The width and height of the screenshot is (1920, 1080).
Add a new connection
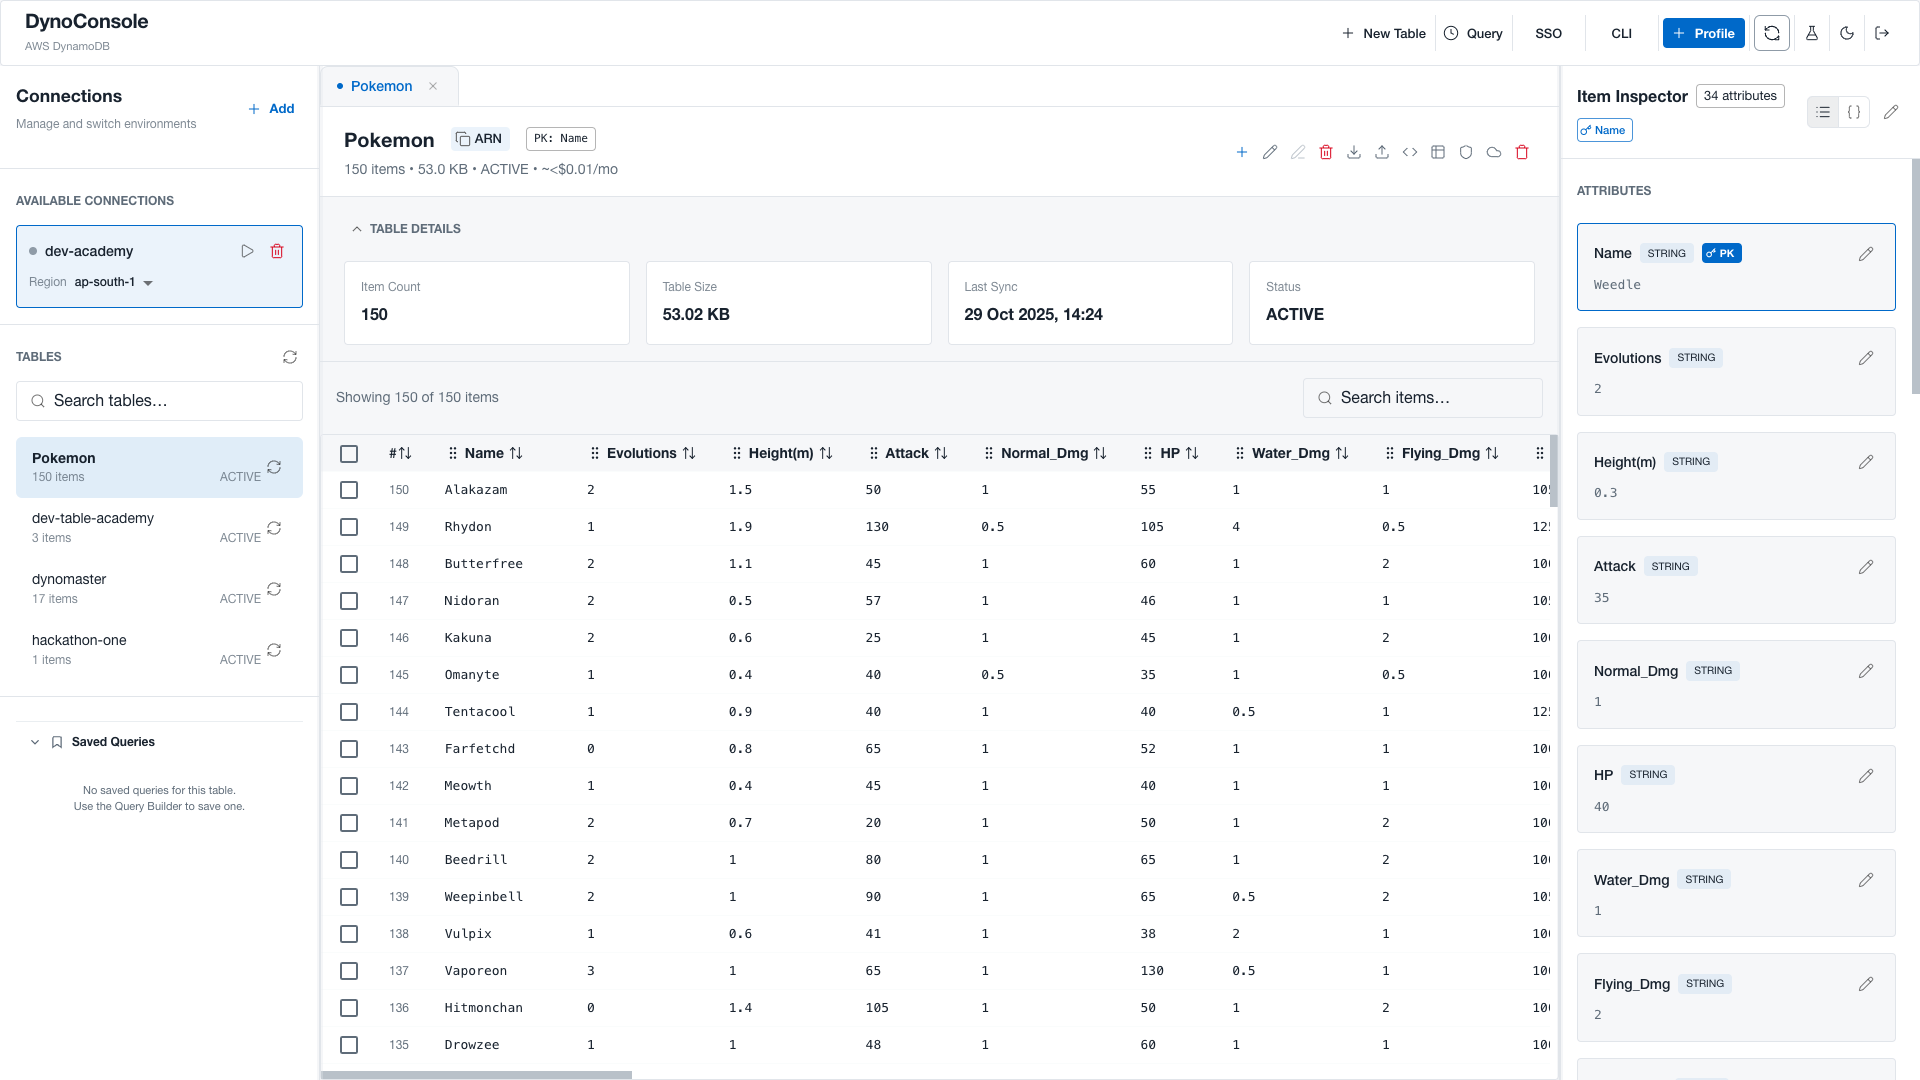click(x=271, y=109)
